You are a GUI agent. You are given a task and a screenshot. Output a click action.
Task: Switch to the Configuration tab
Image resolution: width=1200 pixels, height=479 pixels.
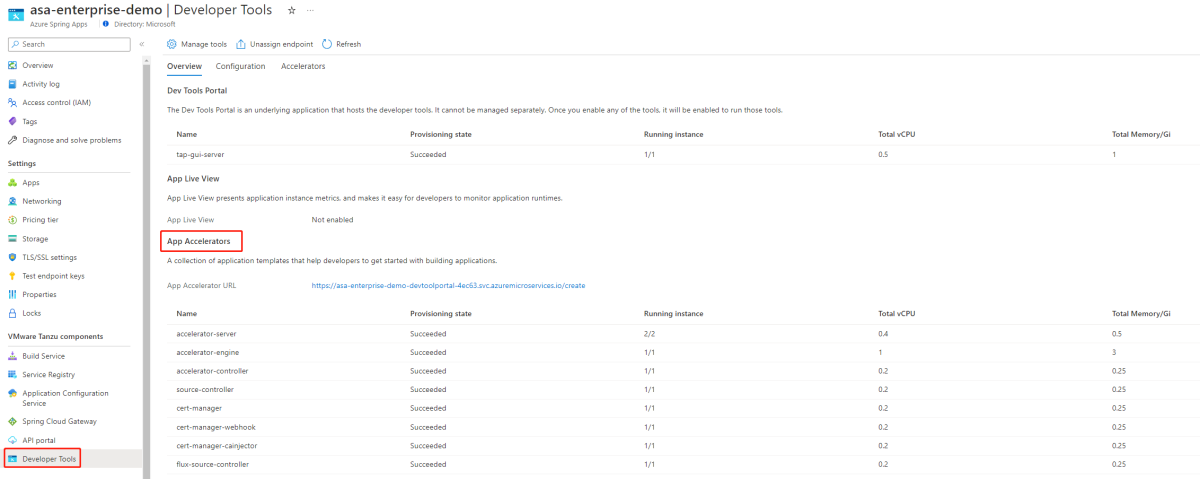coord(241,66)
